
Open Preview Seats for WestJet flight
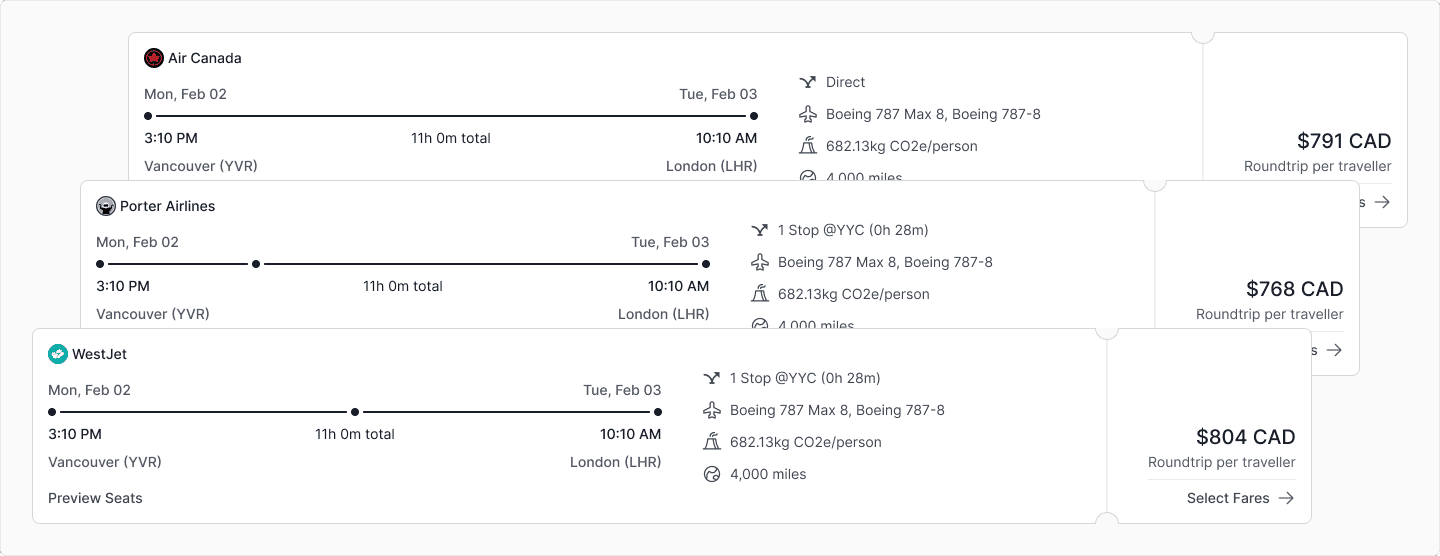pos(95,498)
